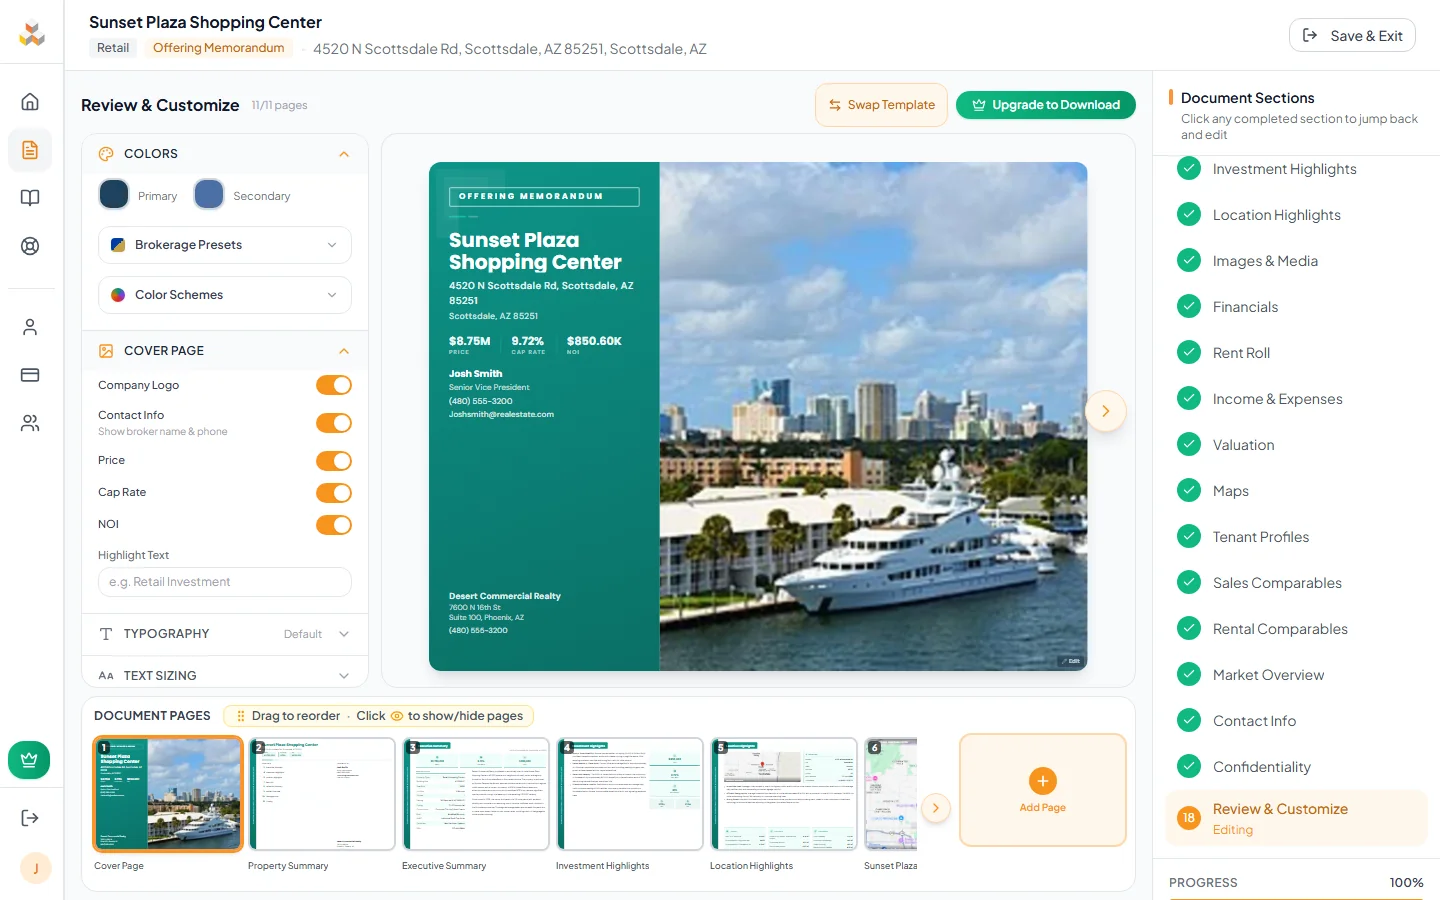Toggle off NOI on the cover page
The width and height of the screenshot is (1440, 900).
point(334,524)
